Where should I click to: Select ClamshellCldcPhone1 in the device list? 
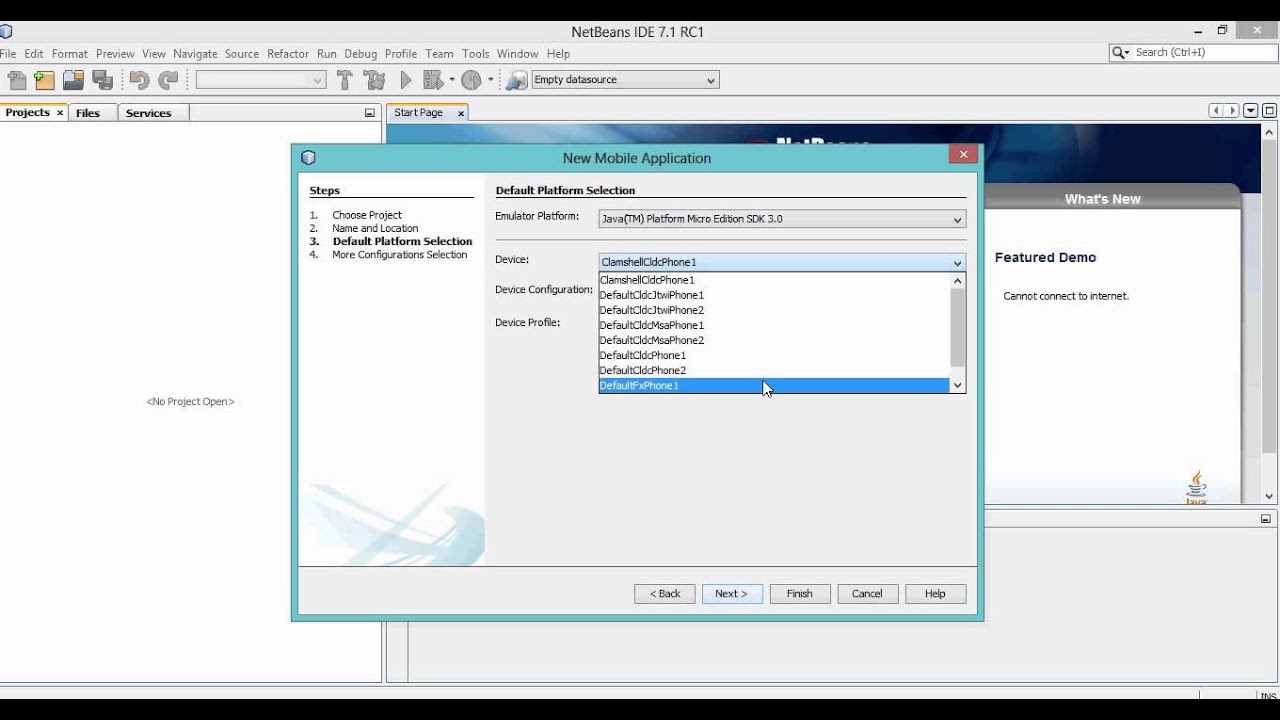pyautogui.click(x=774, y=280)
